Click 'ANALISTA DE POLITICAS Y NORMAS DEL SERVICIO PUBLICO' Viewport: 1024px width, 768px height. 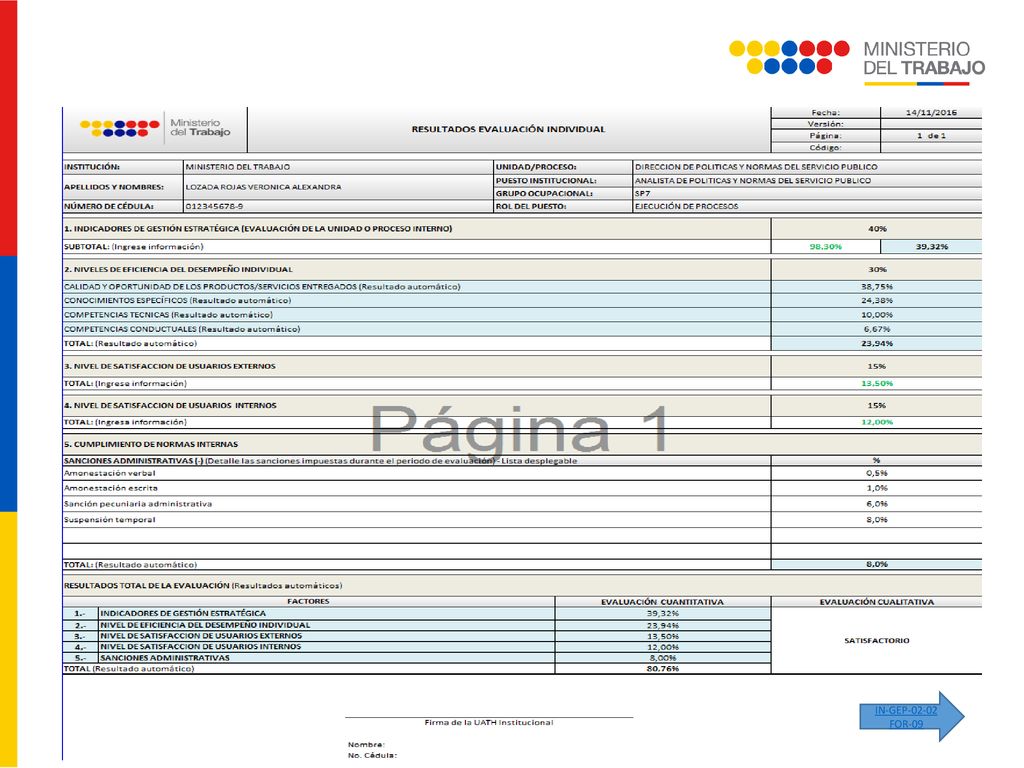coord(753,180)
